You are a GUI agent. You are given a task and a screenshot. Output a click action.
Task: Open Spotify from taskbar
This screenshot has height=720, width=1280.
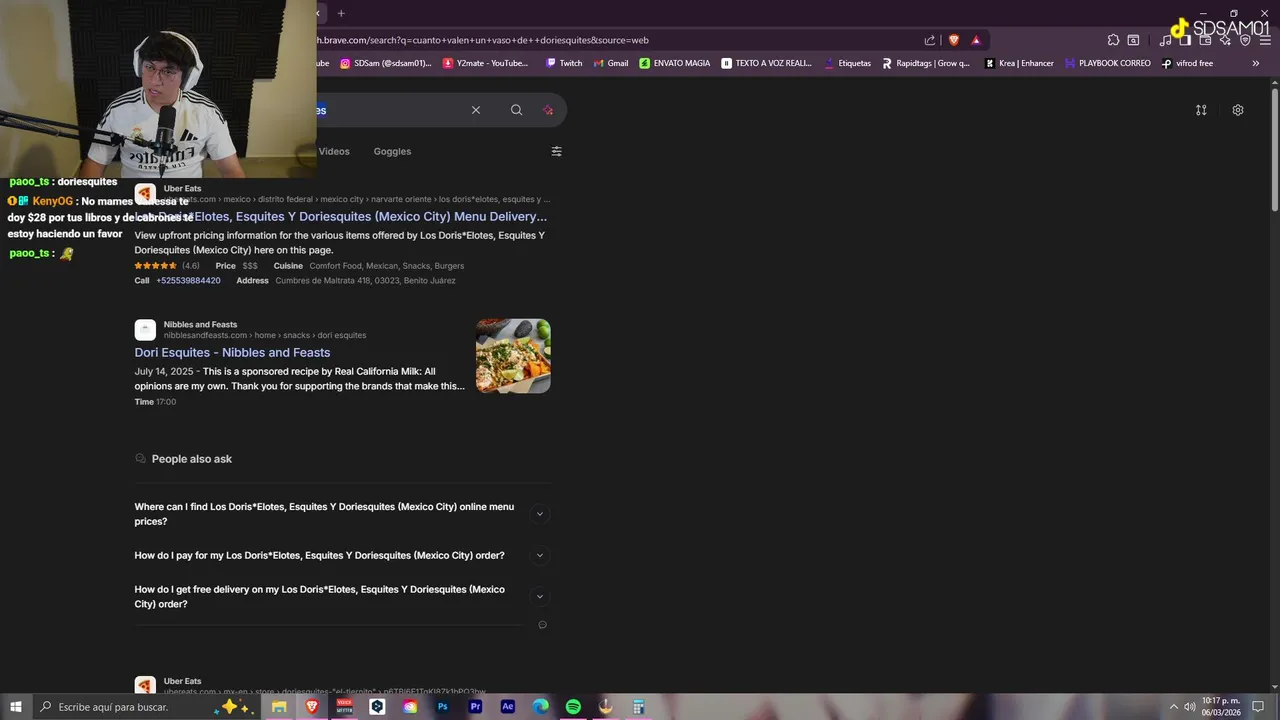[x=573, y=707]
